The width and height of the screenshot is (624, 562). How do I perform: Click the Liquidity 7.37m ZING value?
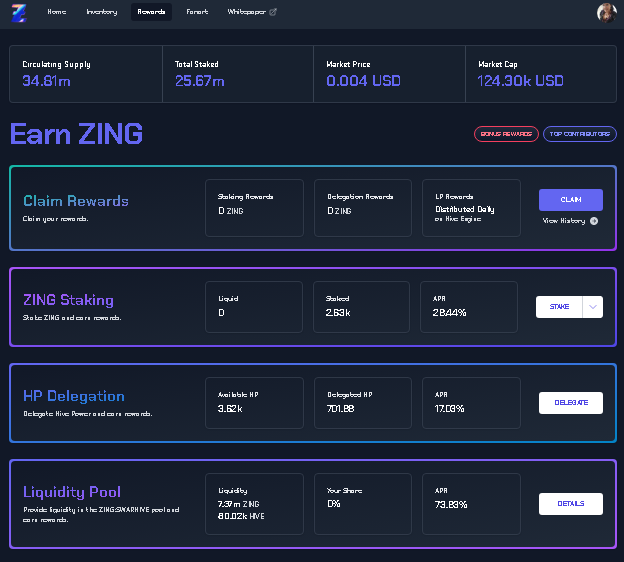point(238,504)
